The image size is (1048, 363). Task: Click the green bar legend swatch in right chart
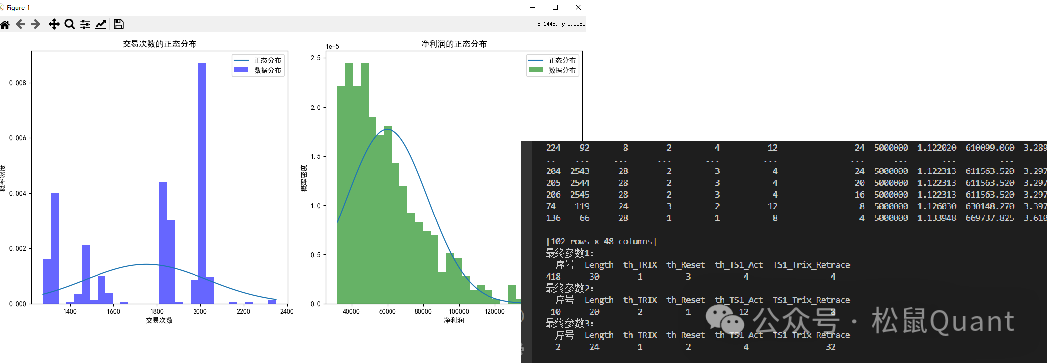click(x=537, y=70)
